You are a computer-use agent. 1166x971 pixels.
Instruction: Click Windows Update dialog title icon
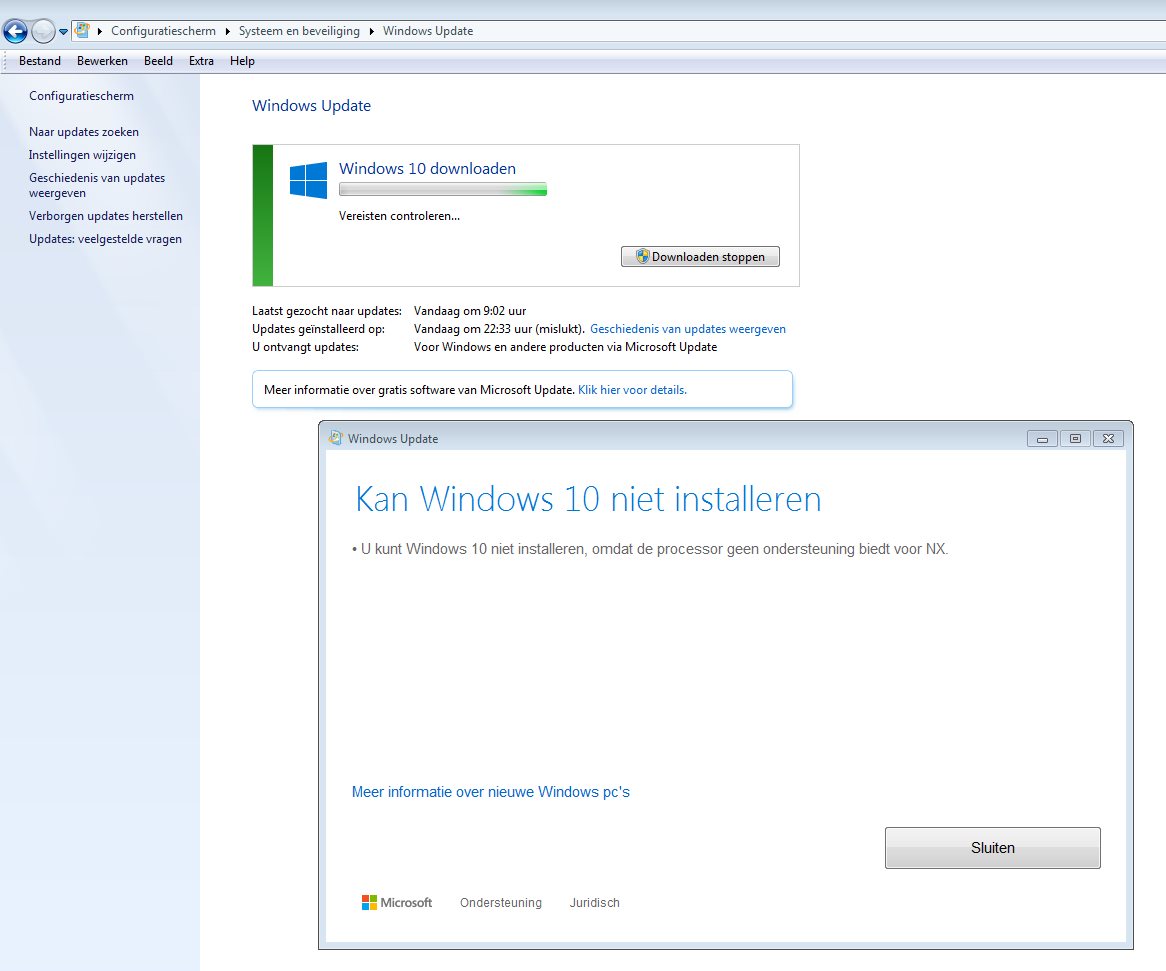(335, 438)
